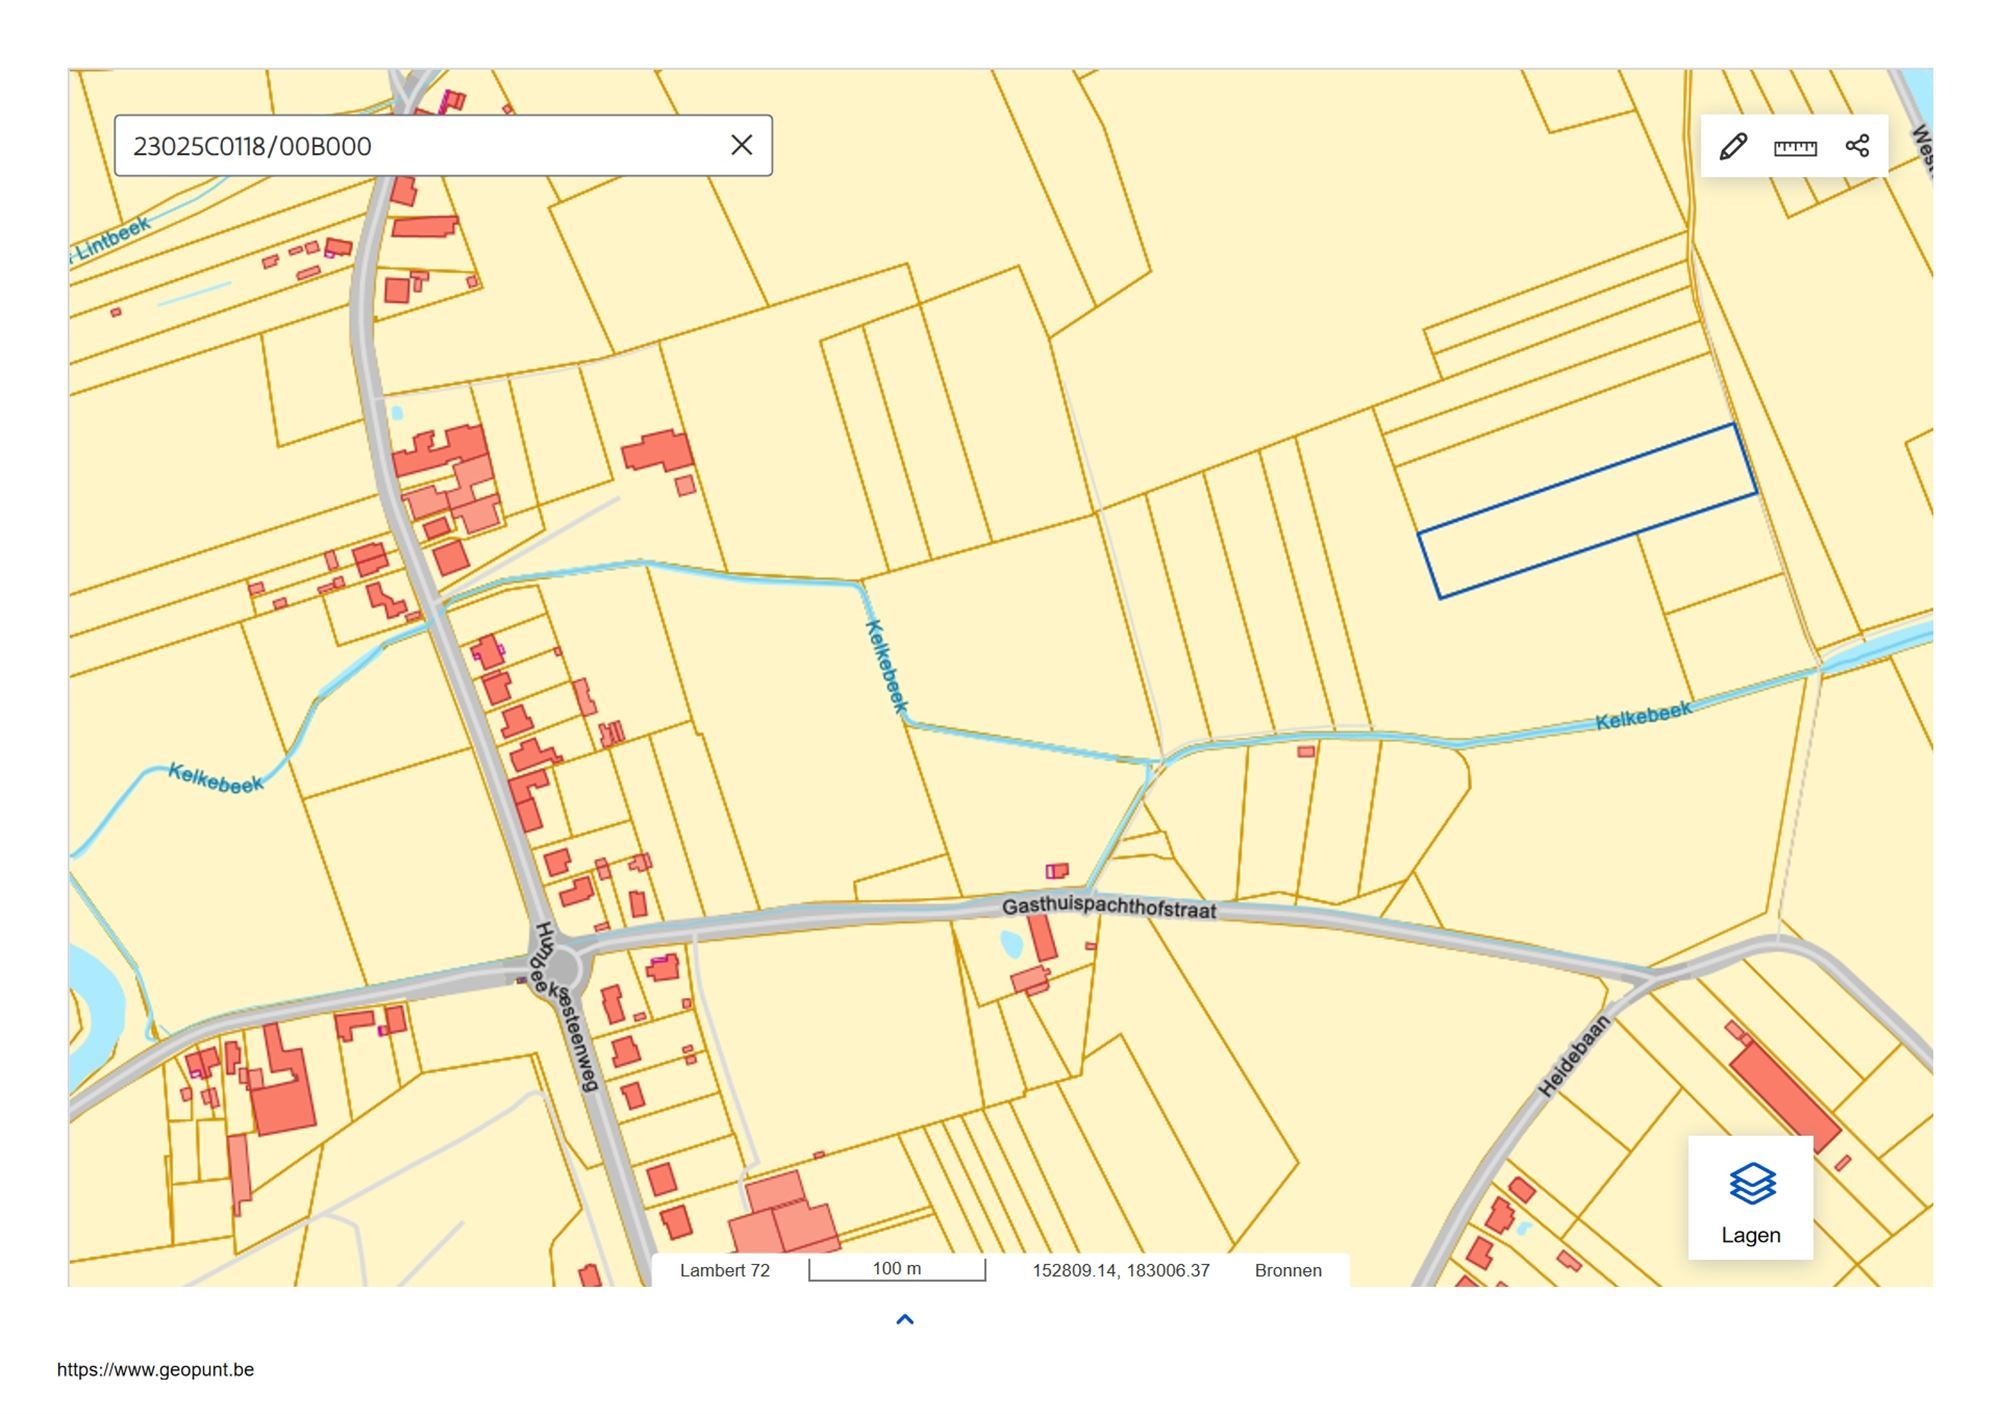Select the blue highlighted parcel
This screenshot has width=2000, height=1414.
(x=1587, y=511)
